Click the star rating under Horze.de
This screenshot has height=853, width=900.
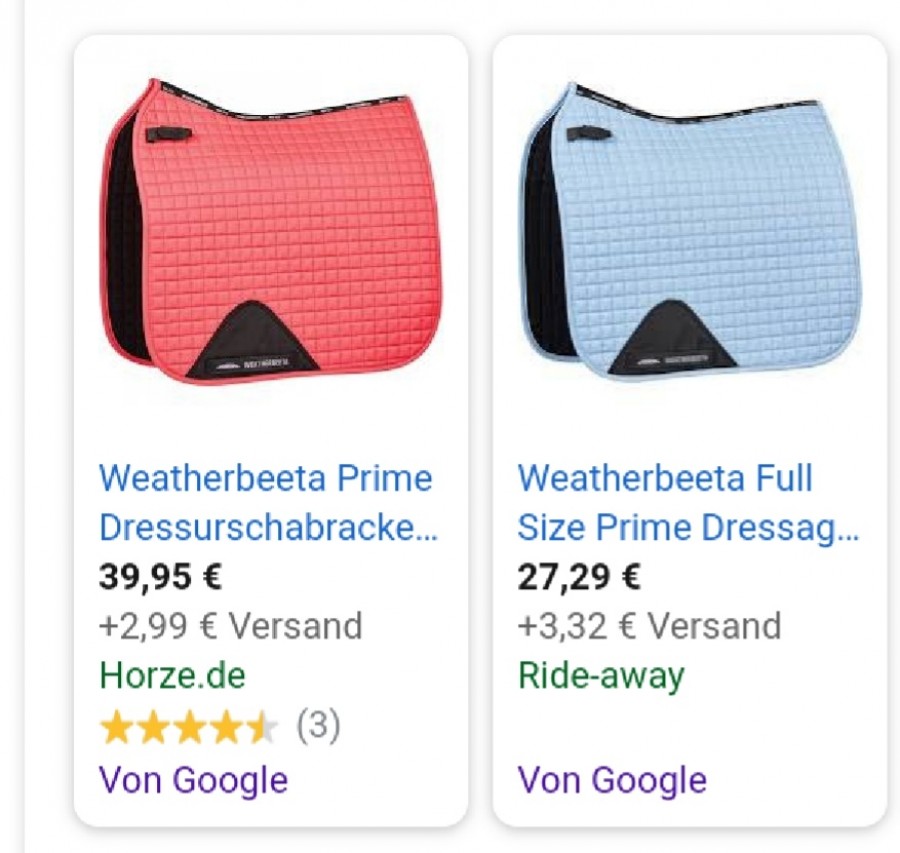tap(189, 727)
